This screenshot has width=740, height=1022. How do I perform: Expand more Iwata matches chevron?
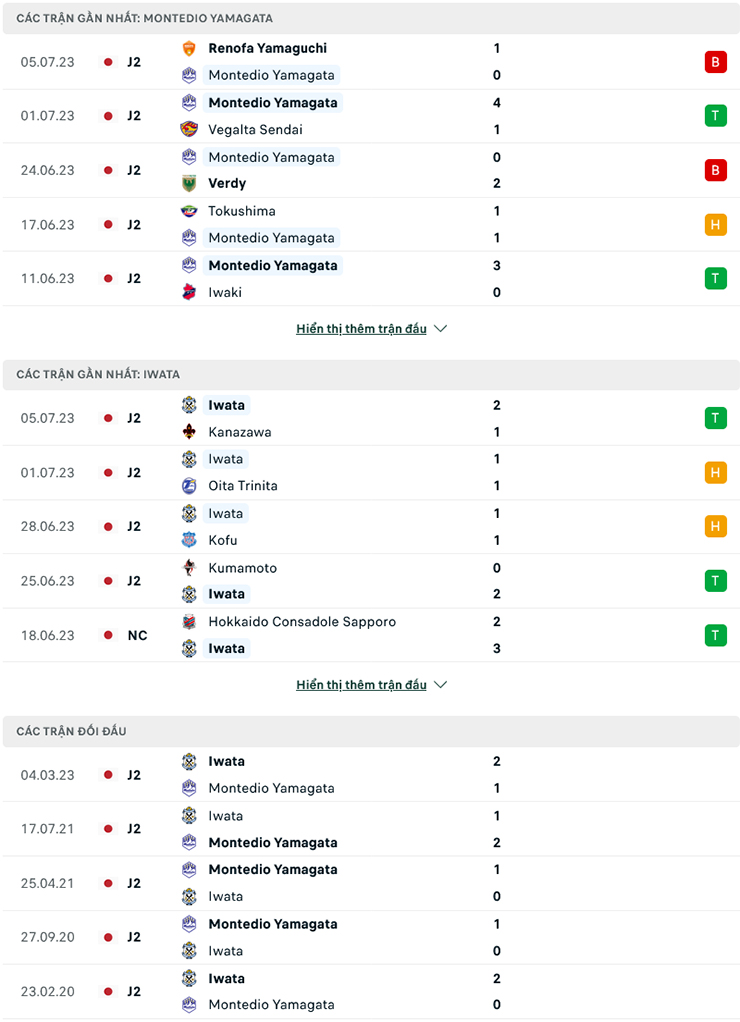pyautogui.click(x=441, y=685)
